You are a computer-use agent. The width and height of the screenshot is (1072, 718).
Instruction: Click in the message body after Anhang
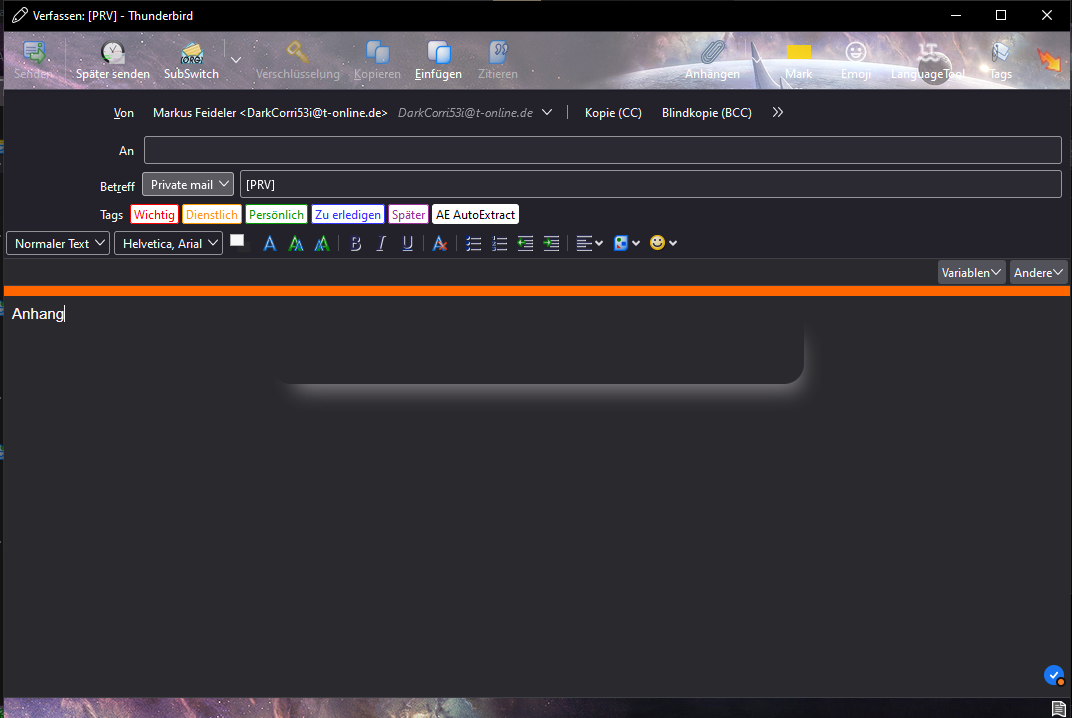(x=66, y=314)
